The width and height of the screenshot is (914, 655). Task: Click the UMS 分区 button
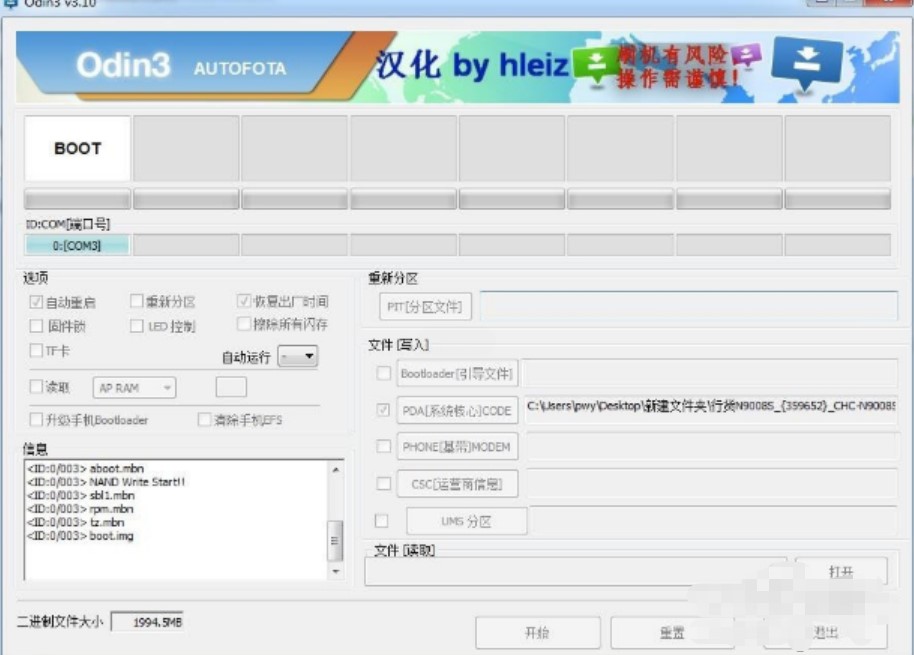pos(466,521)
